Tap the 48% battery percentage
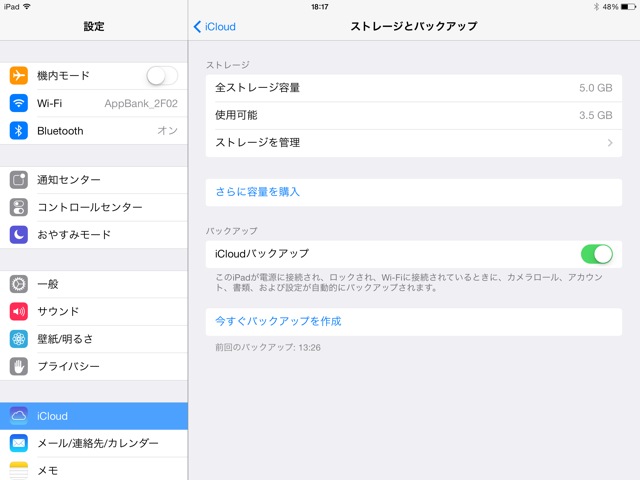 click(x=611, y=7)
